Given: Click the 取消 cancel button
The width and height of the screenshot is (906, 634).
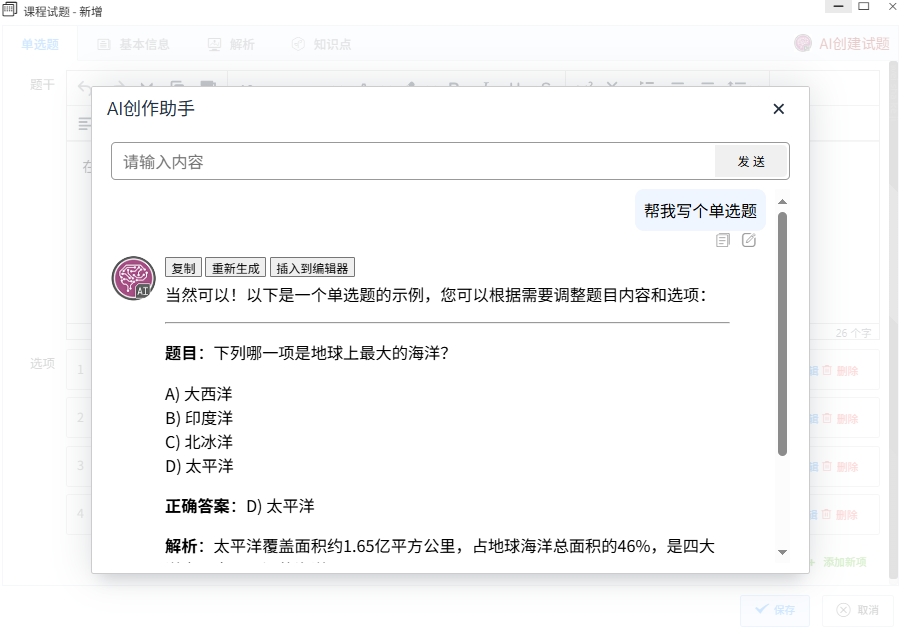Looking at the screenshot, I should 857,610.
